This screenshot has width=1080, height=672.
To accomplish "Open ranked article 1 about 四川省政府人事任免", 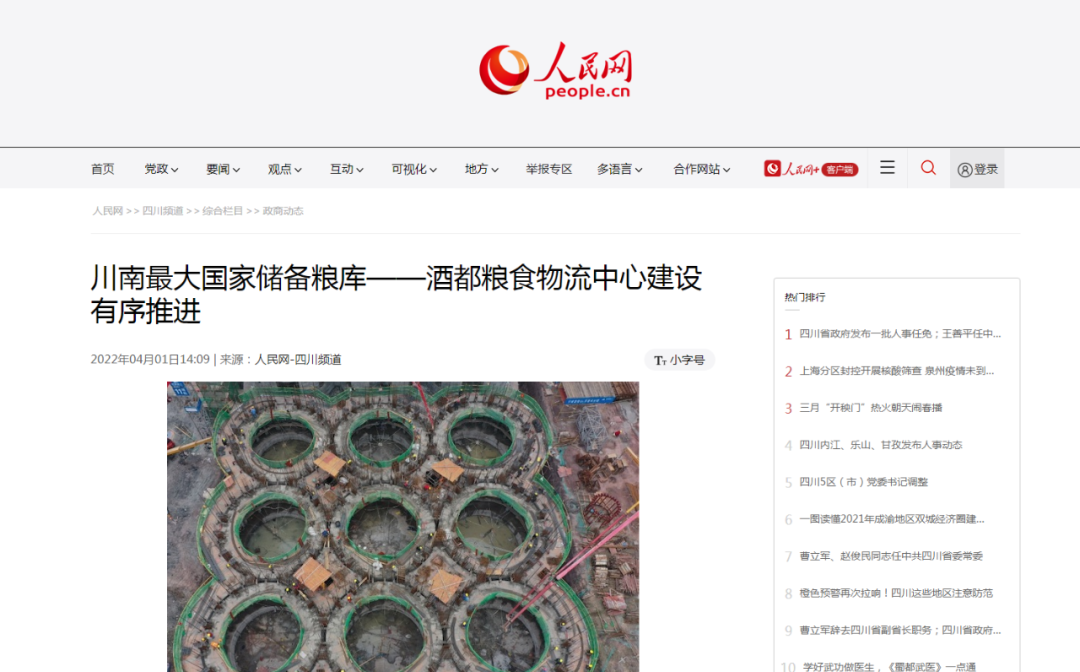I will click(900, 334).
